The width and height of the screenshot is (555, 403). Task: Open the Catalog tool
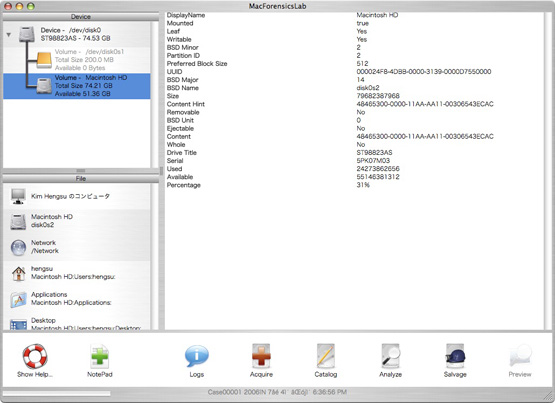coord(326,356)
